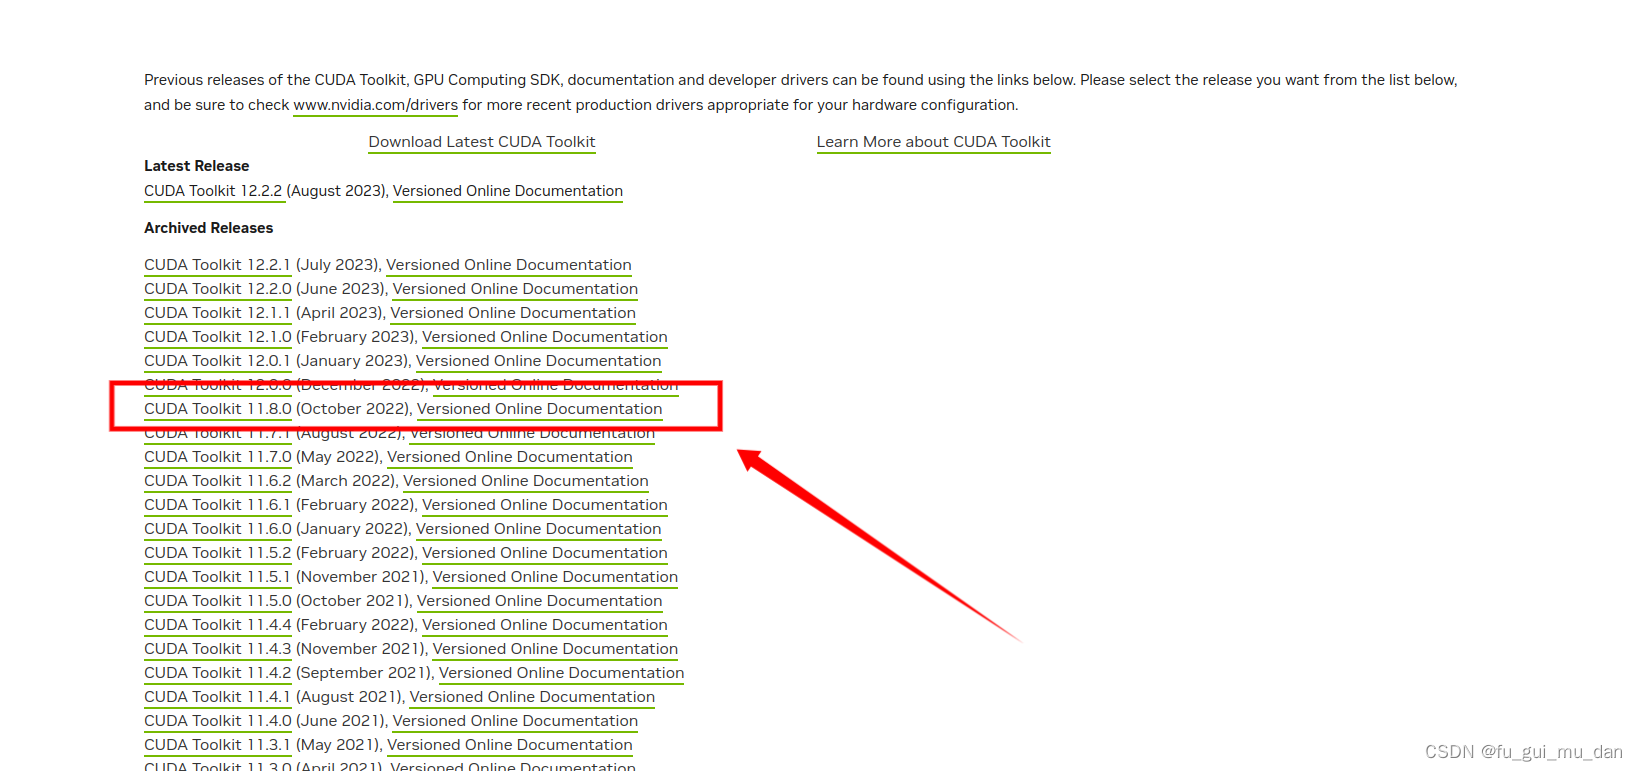This screenshot has width=1637, height=771.
Task: Open Versioned Online Documentation for 11.4.0
Action: point(515,721)
